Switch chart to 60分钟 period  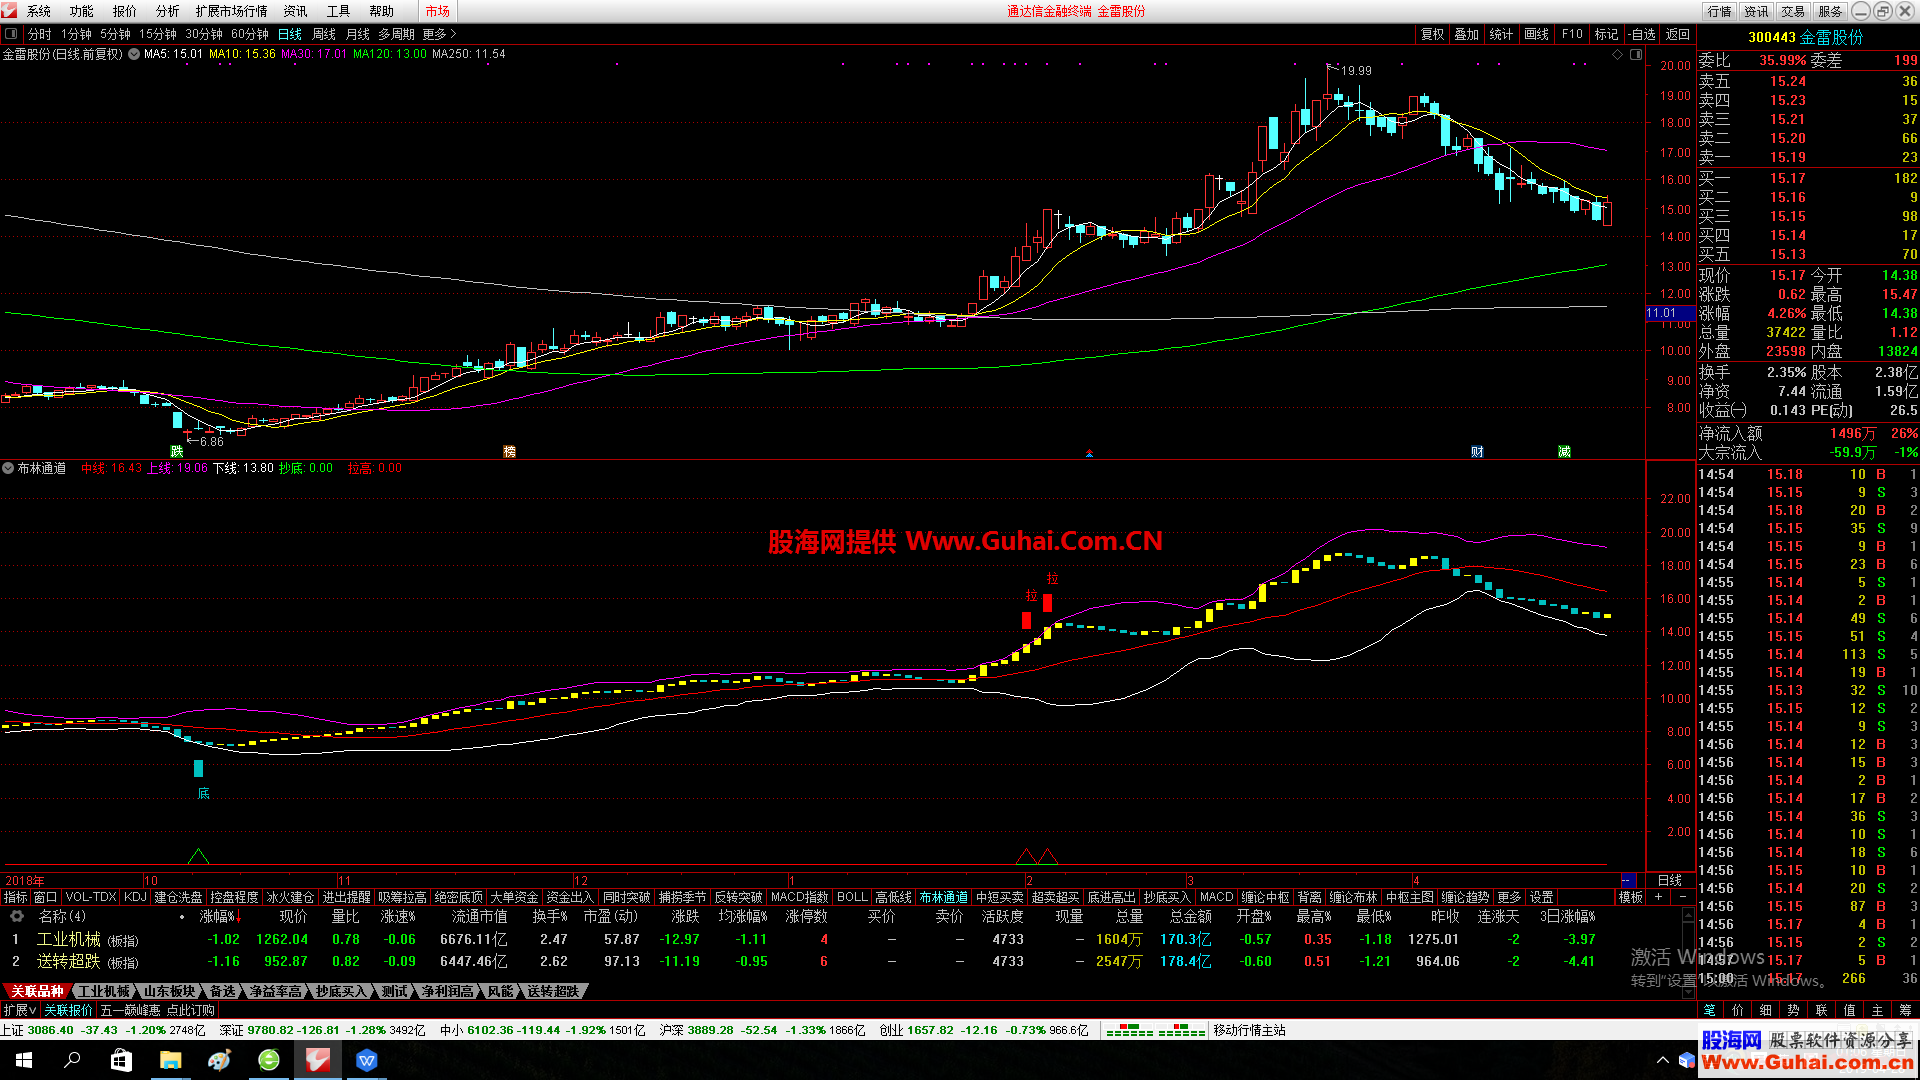pos(250,34)
